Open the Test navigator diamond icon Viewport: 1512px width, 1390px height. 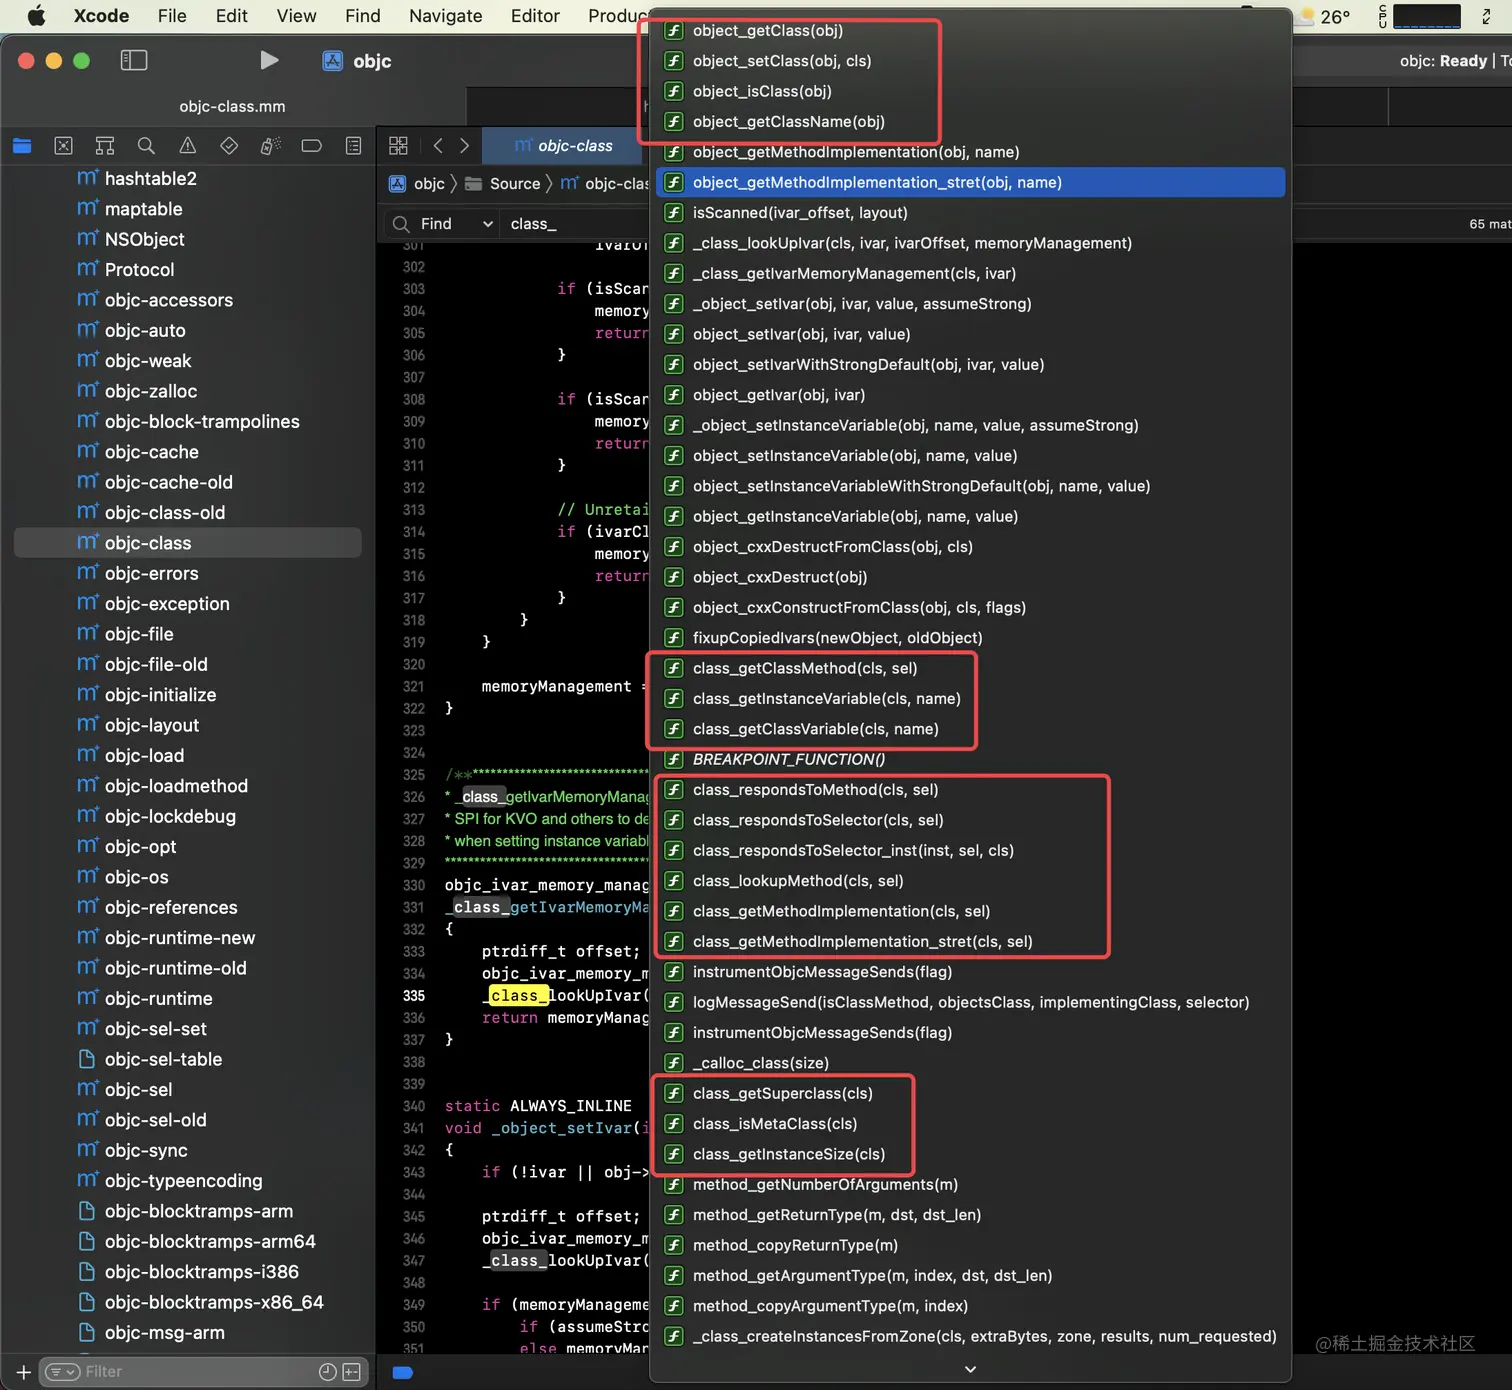tap(229, 146)
